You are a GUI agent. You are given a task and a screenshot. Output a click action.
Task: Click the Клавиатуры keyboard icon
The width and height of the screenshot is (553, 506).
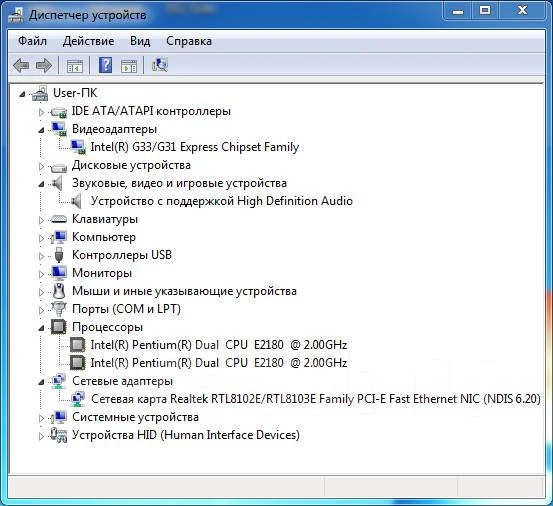tap(59, 219)
